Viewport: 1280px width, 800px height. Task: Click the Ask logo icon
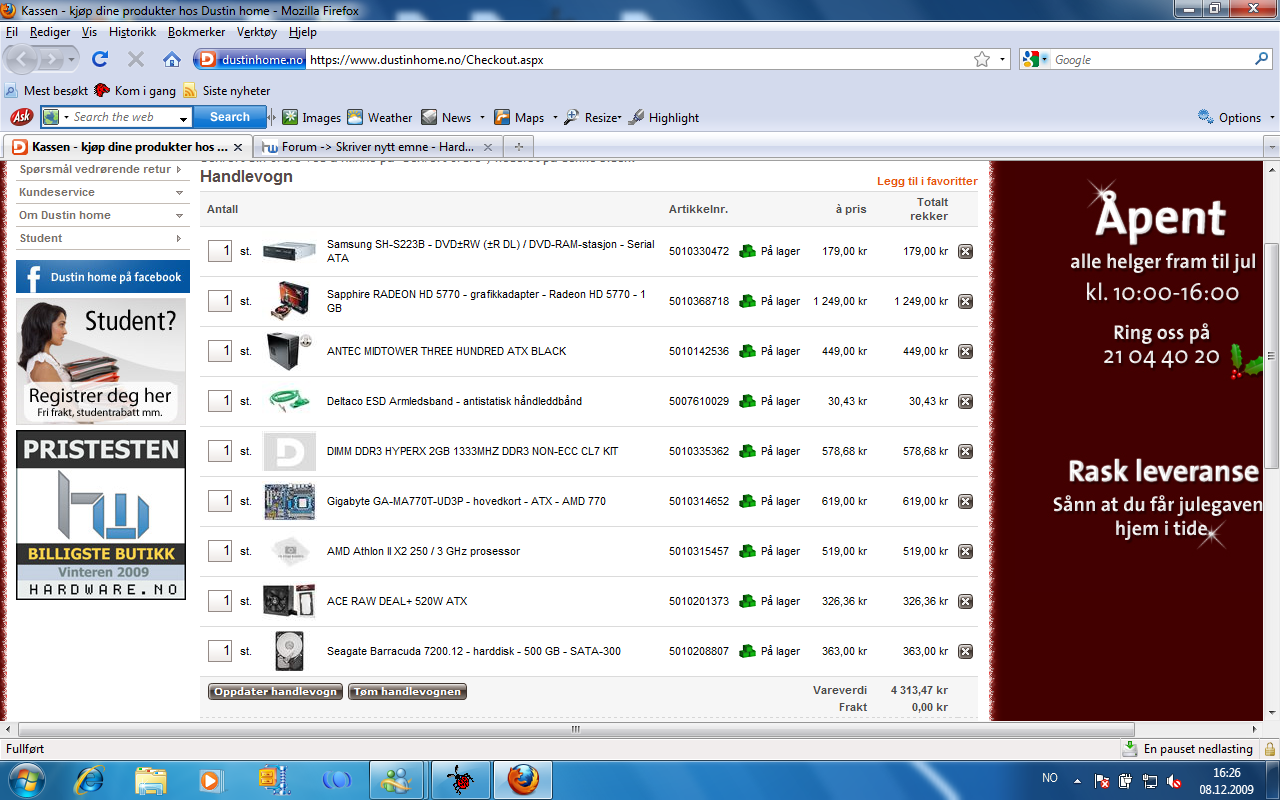click(21, 117)
